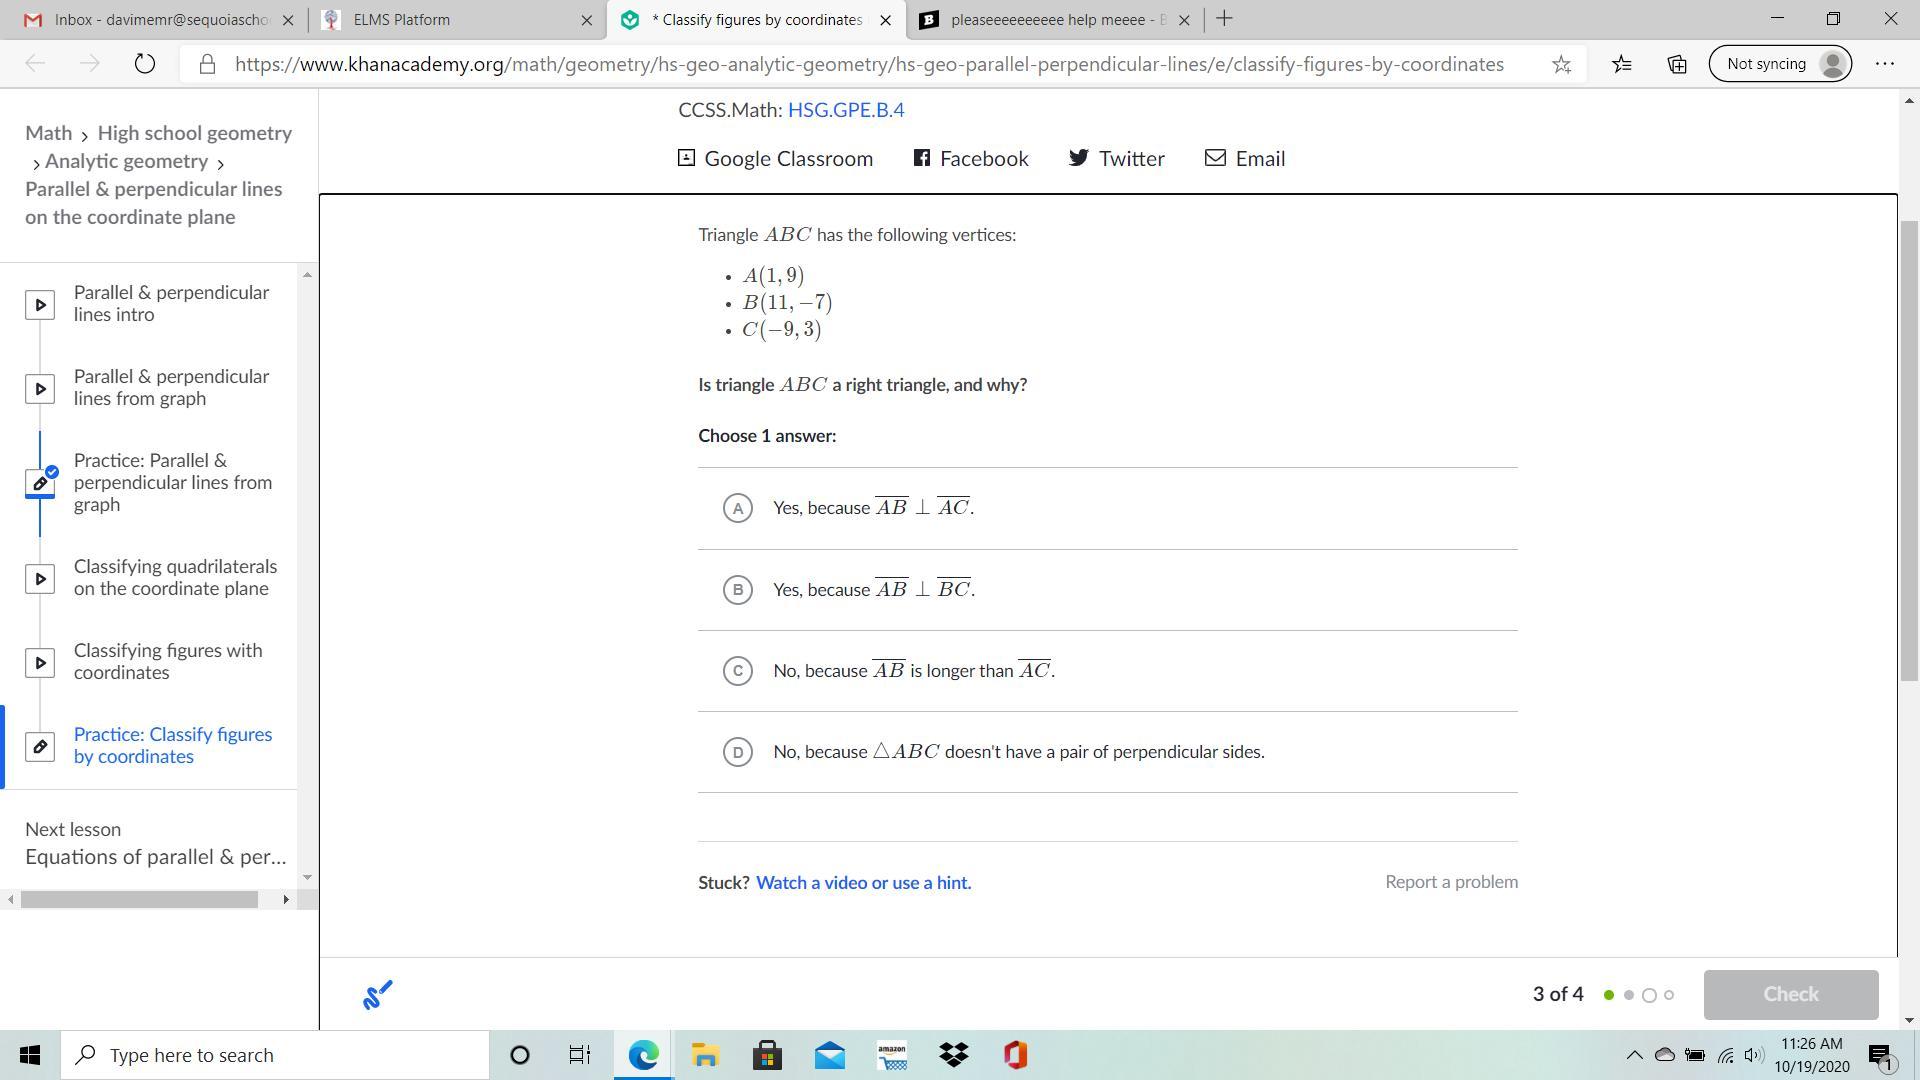Image resolution: width=1920 pixels, height=1080 pixels.
Task: Click the pencil icon for Practice: Classify figures
Action: point(40,746)
